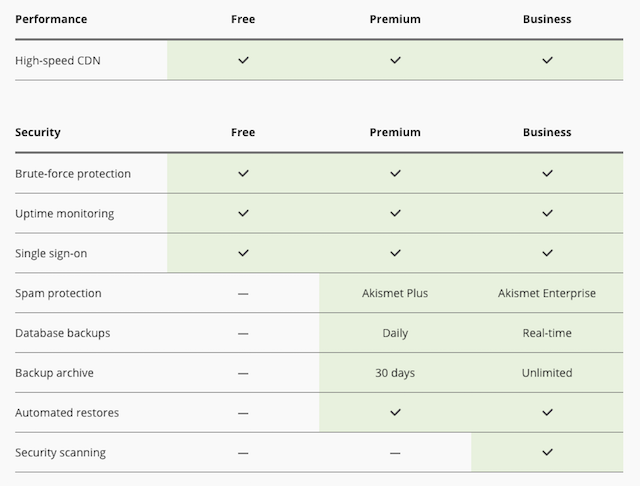Click the Security scanning checkmark for Business
The width and height of the screenshot is (640, 486).
coord(547,452)
